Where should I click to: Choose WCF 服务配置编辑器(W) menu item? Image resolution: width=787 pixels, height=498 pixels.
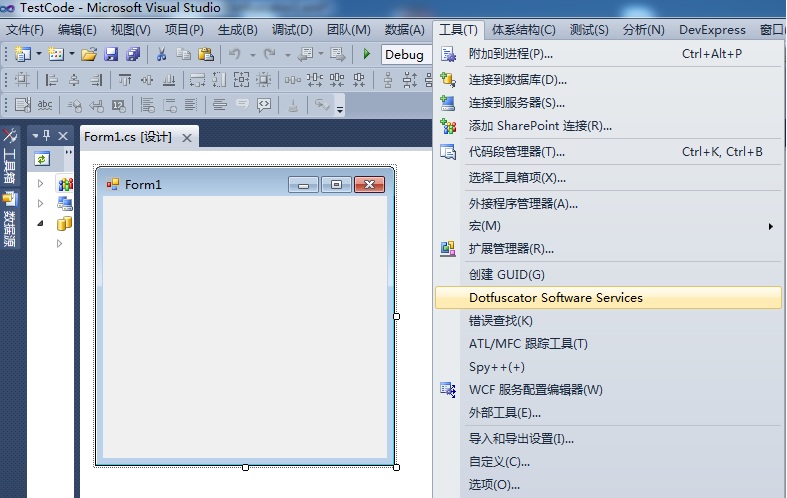pyautogui.click(x=608, y=390)
